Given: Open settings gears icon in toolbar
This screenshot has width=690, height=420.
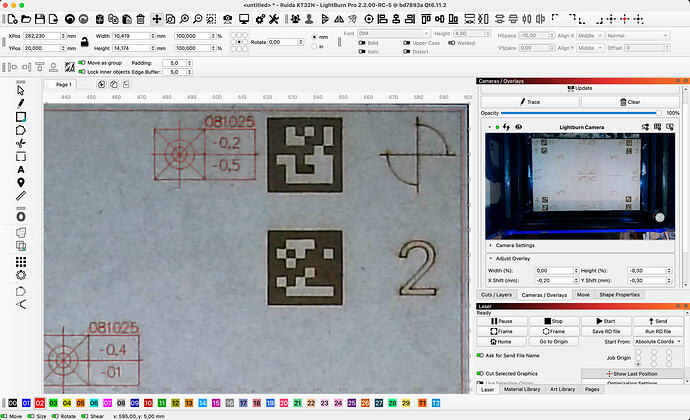Looking at the screenshot, I should (x=260, y=19).
